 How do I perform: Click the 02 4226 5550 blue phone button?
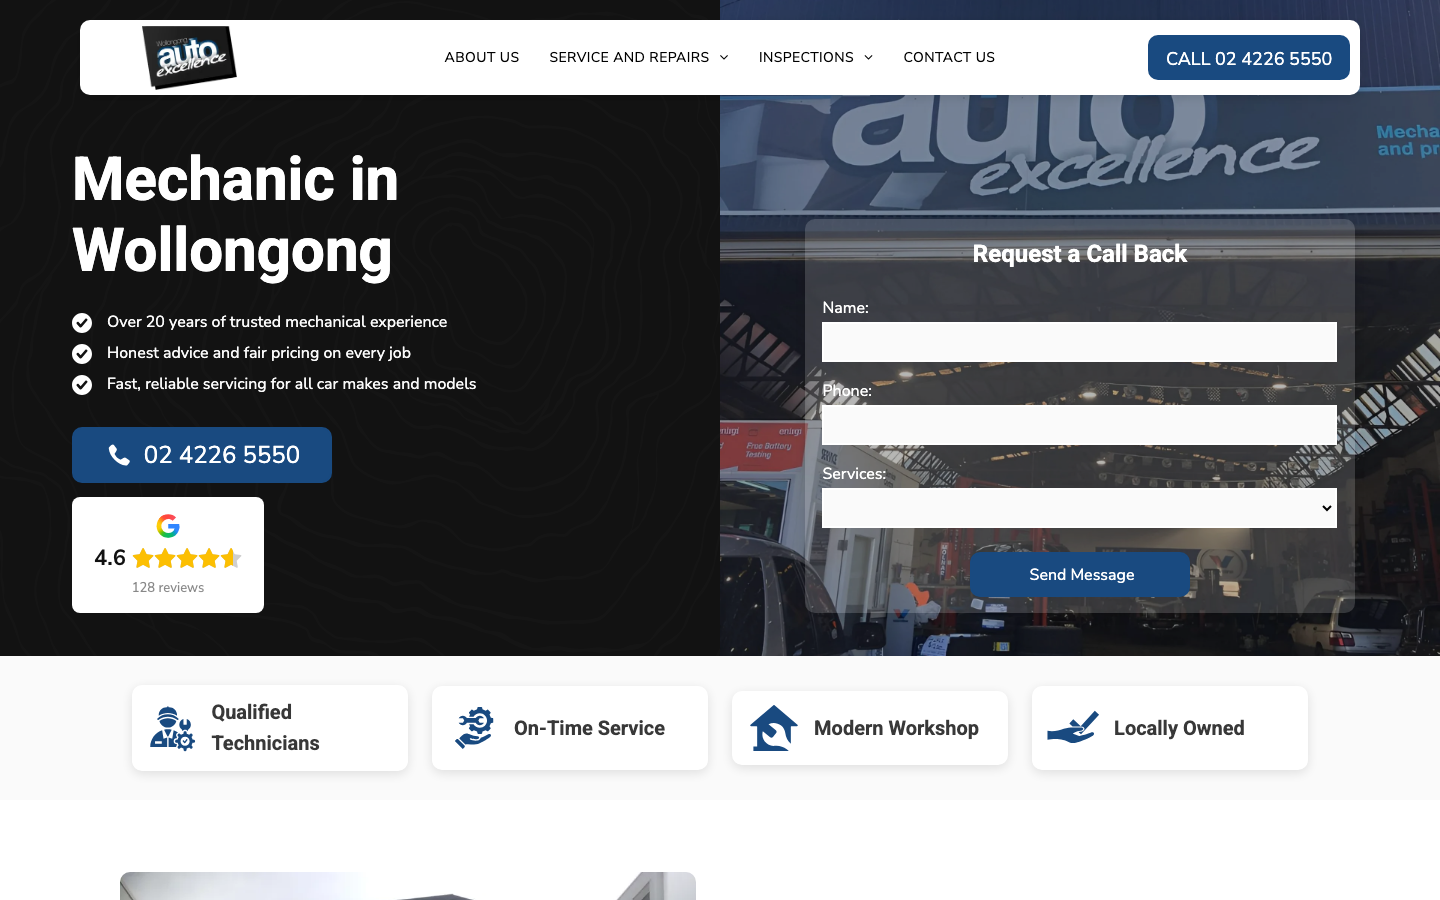pos(201,455)
